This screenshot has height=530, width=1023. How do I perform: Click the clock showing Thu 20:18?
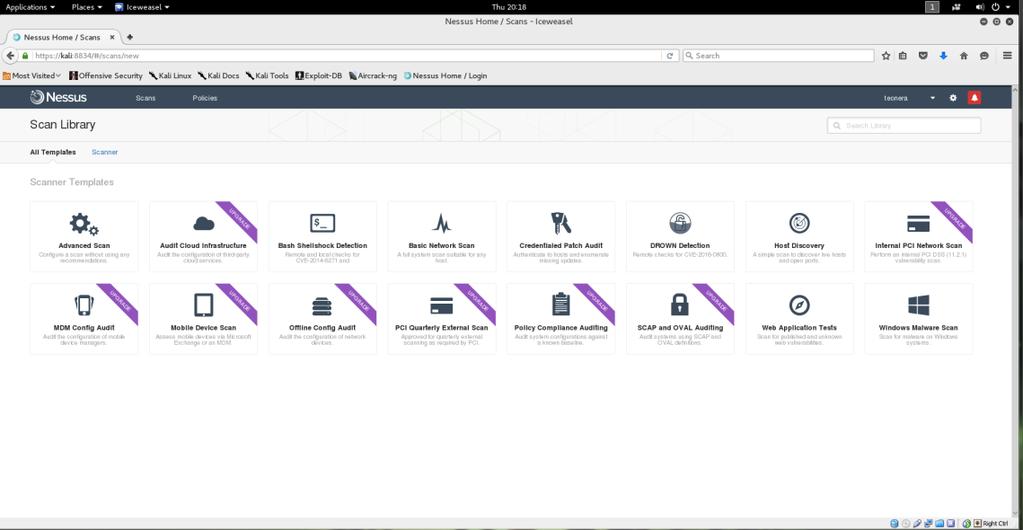509,7
